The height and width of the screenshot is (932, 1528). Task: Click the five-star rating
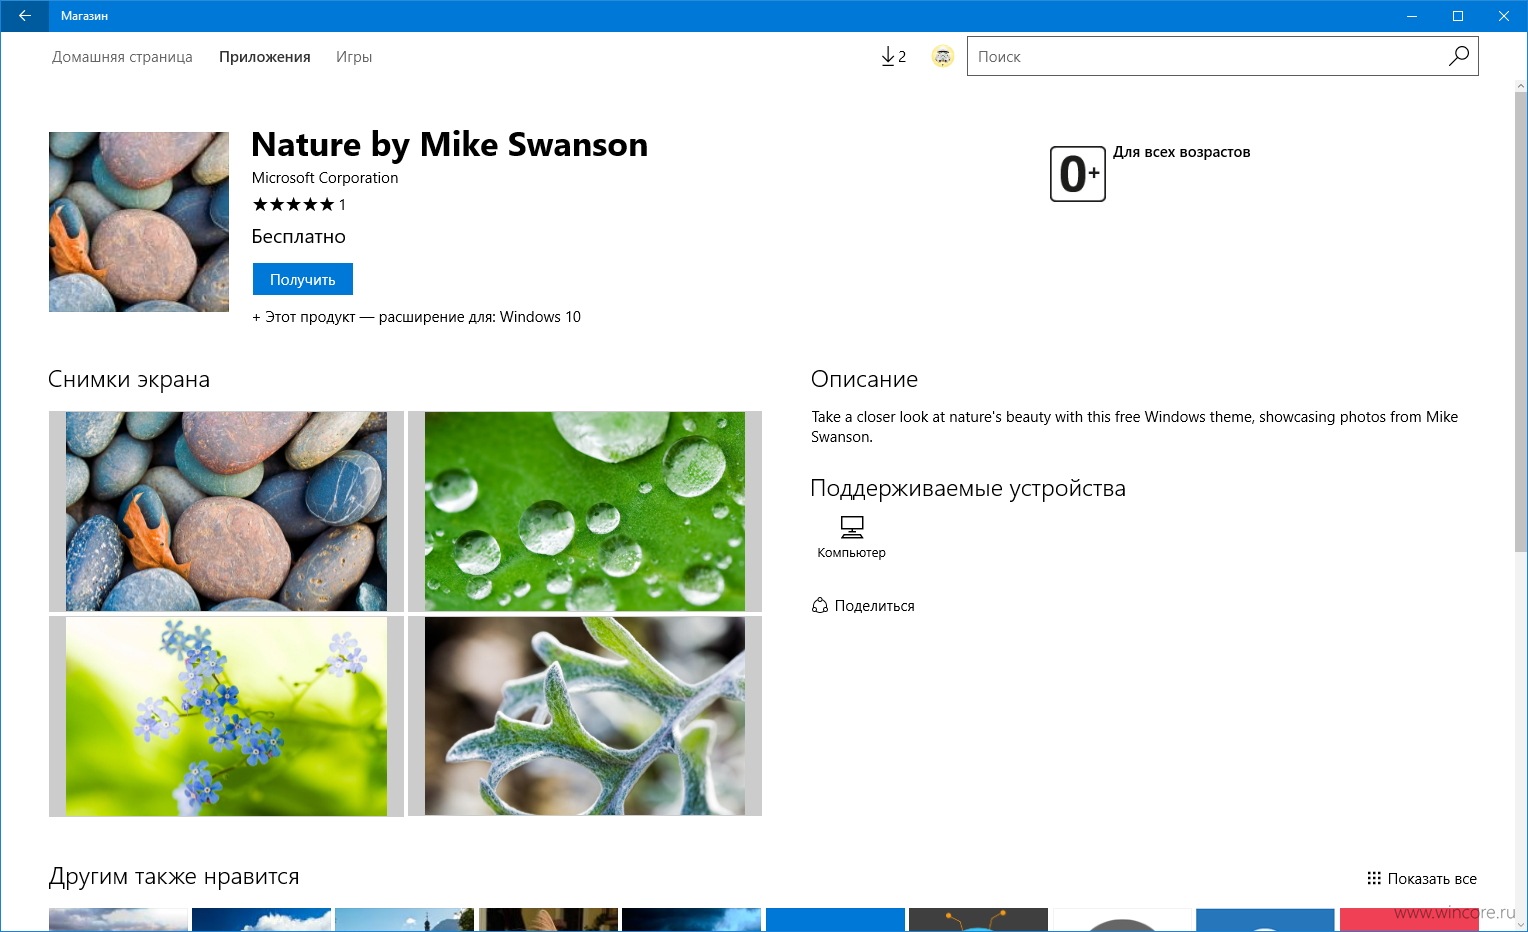(293, 204)
